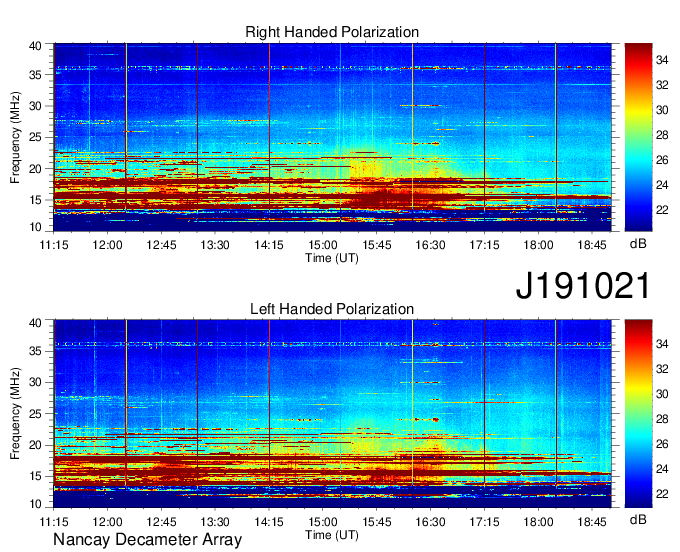Click the 15:45 time tick of Right Handed plot
The width and height of the screenshot is (680, 552).
click(x=377, y=245)
